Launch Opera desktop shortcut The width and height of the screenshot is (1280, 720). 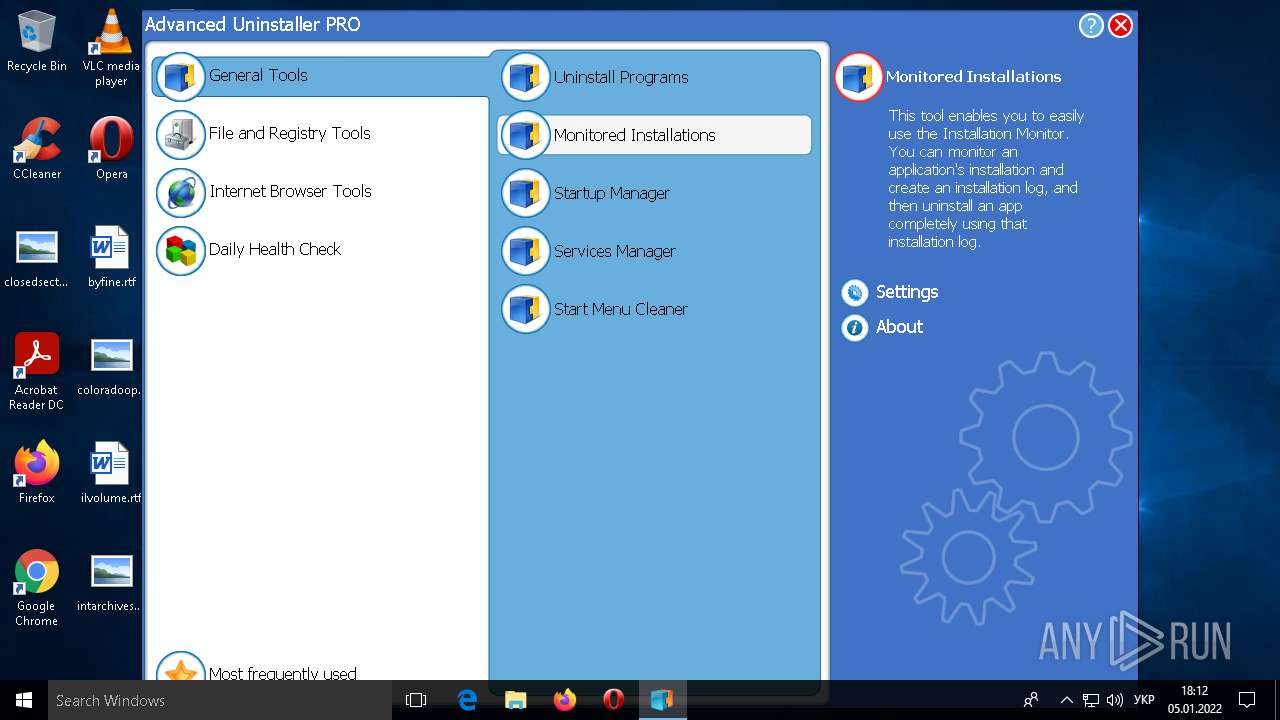coord(111,149)
